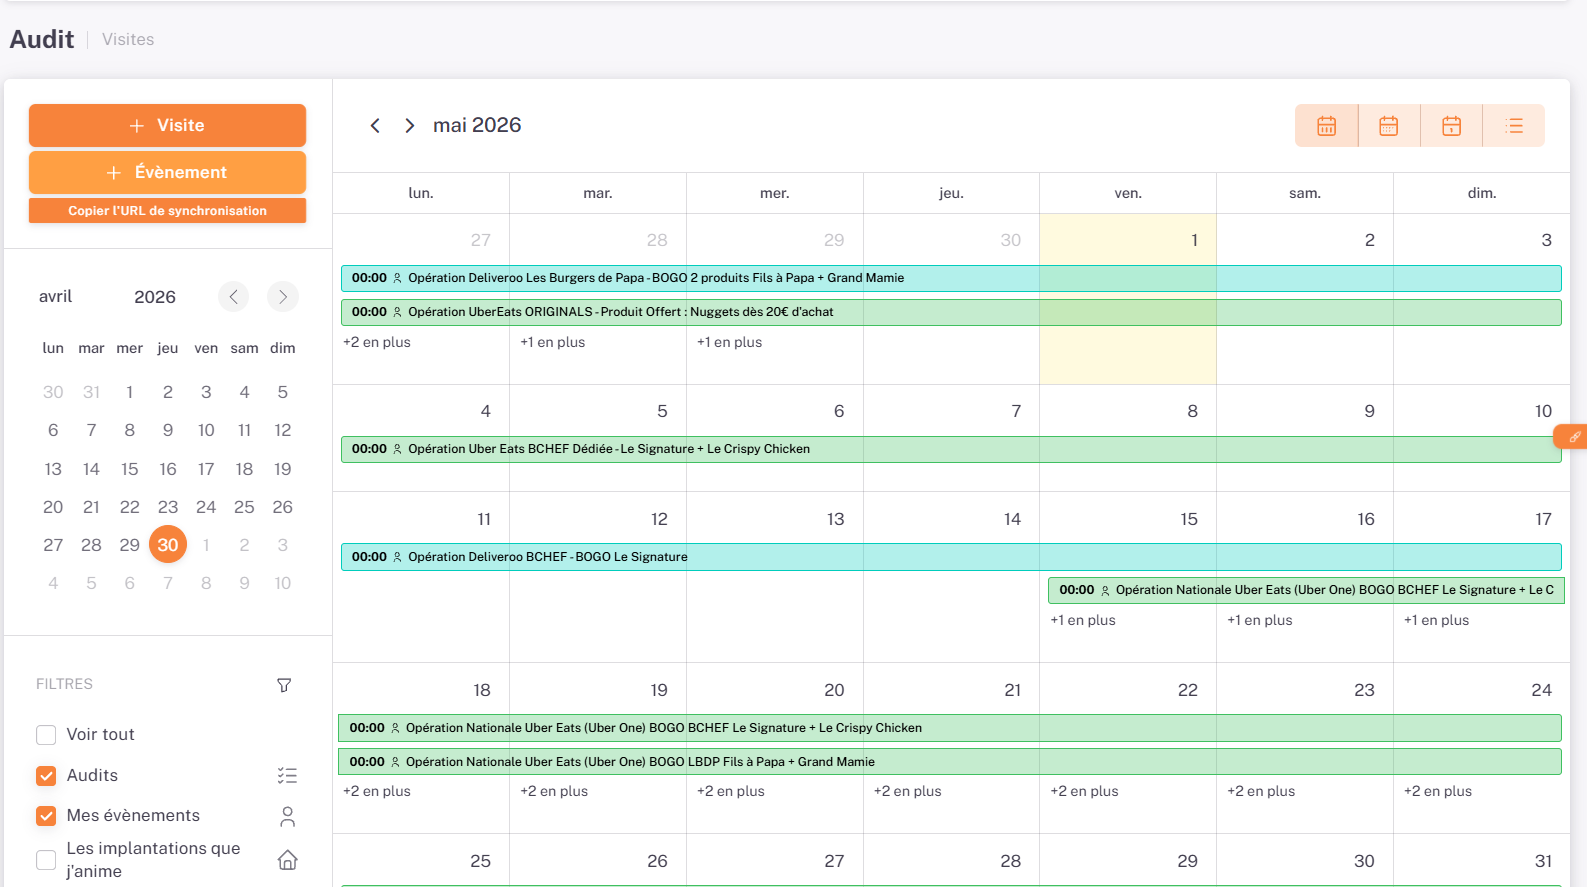1587x887 pixels.
Task: Click day number 25 in main calendar
Action: pyautogui.click(x=480, y=861)
